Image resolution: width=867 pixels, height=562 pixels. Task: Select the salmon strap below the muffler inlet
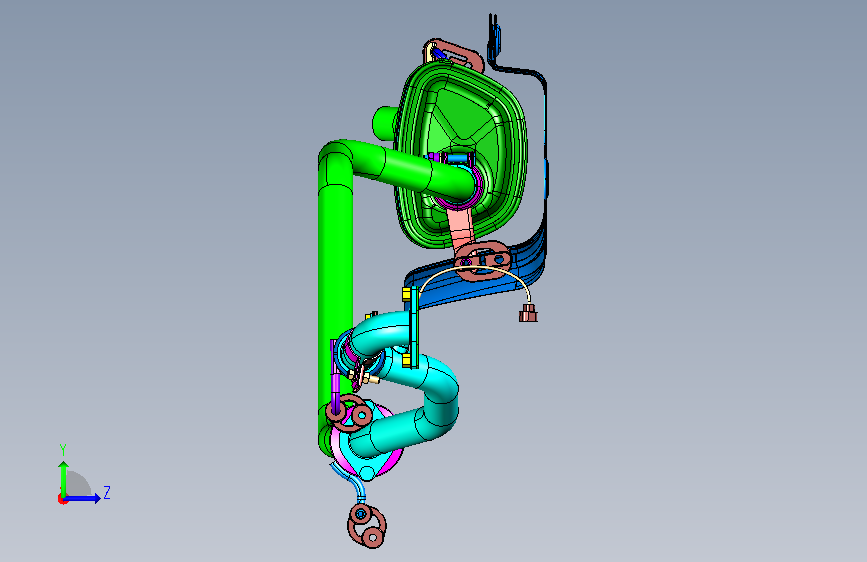(x=460, y=227)
